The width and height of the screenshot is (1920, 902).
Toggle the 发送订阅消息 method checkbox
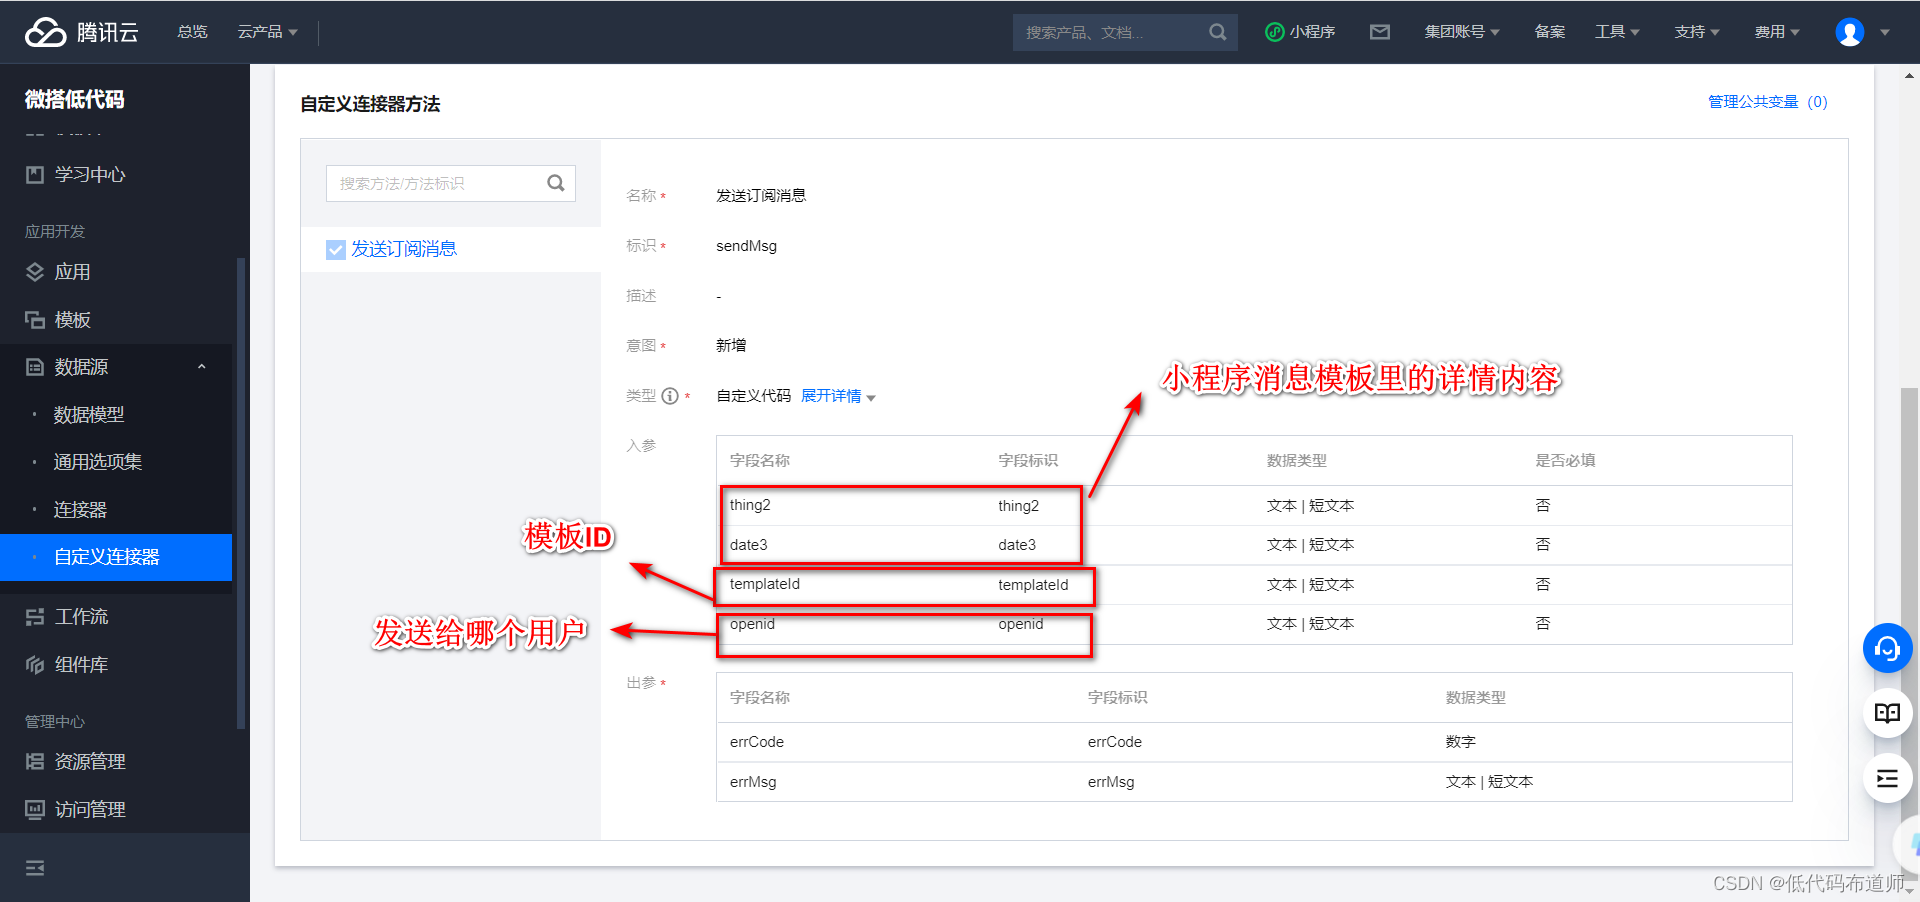coord(336,249)
